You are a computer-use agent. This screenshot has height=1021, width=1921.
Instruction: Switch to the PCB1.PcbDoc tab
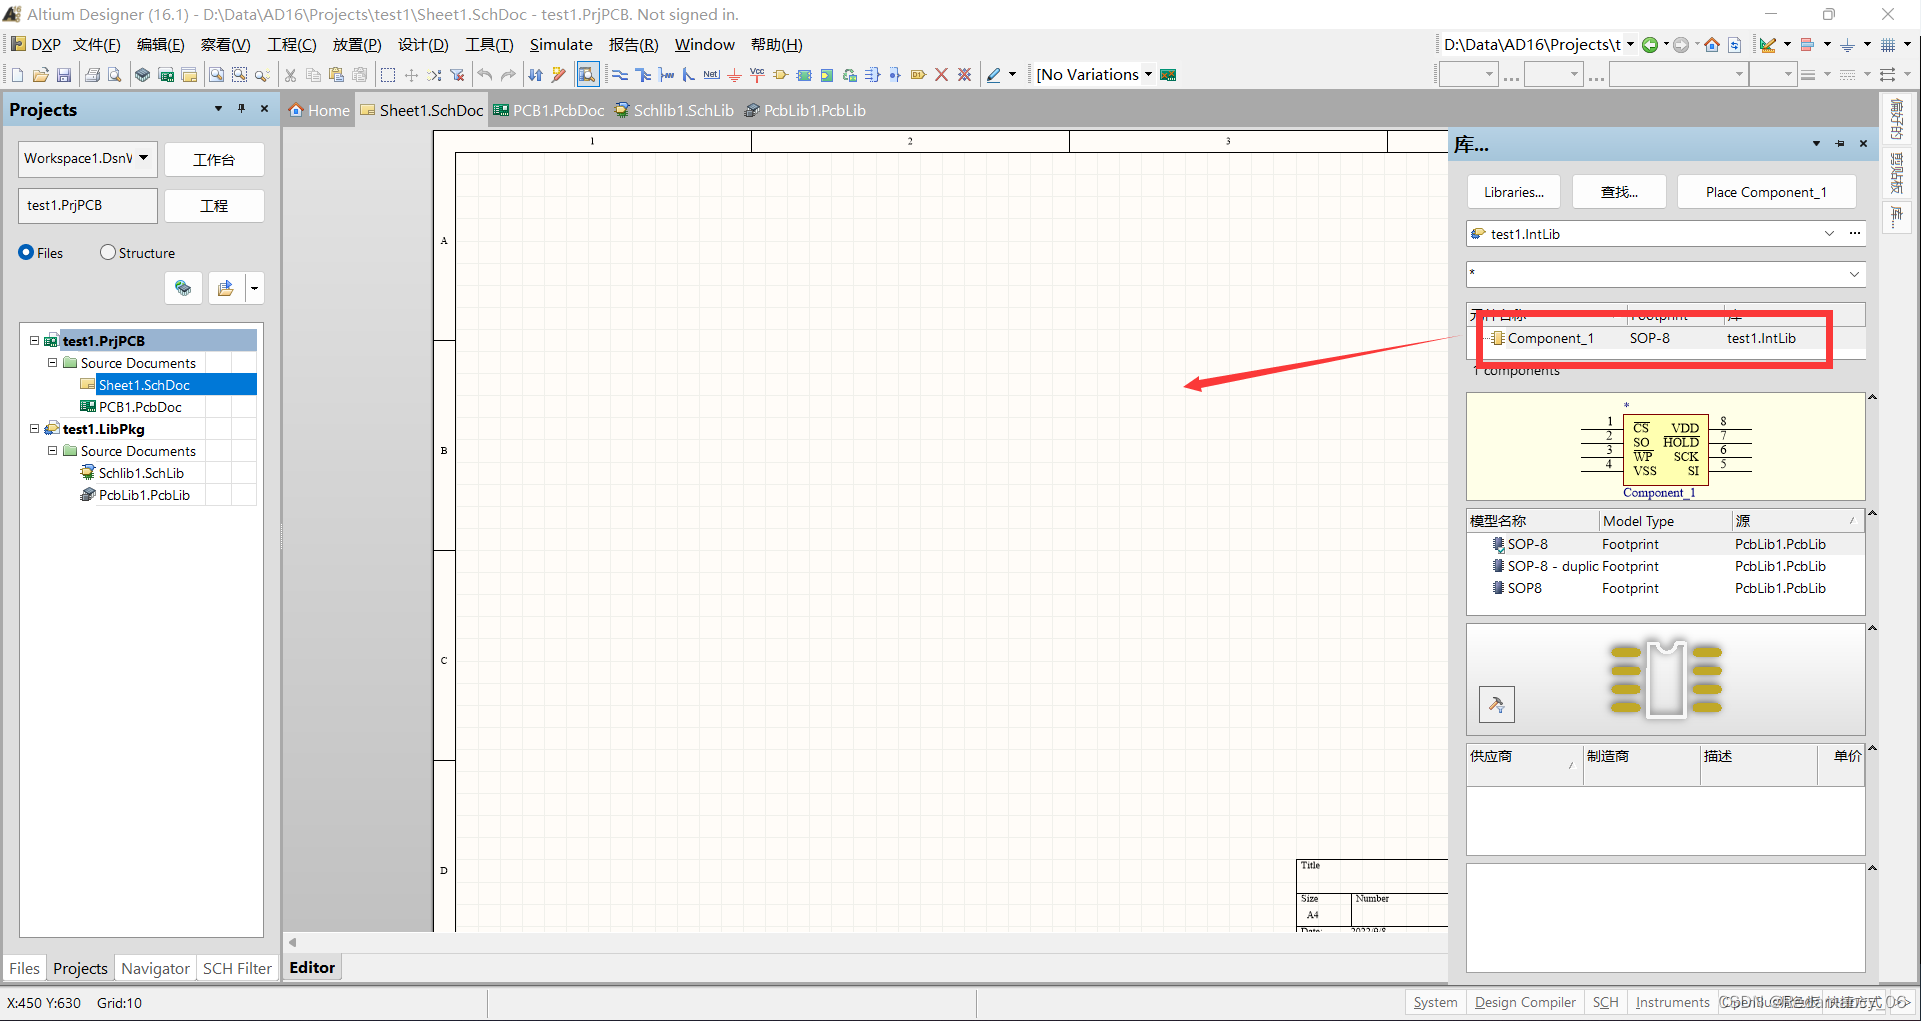pos(549,110)
